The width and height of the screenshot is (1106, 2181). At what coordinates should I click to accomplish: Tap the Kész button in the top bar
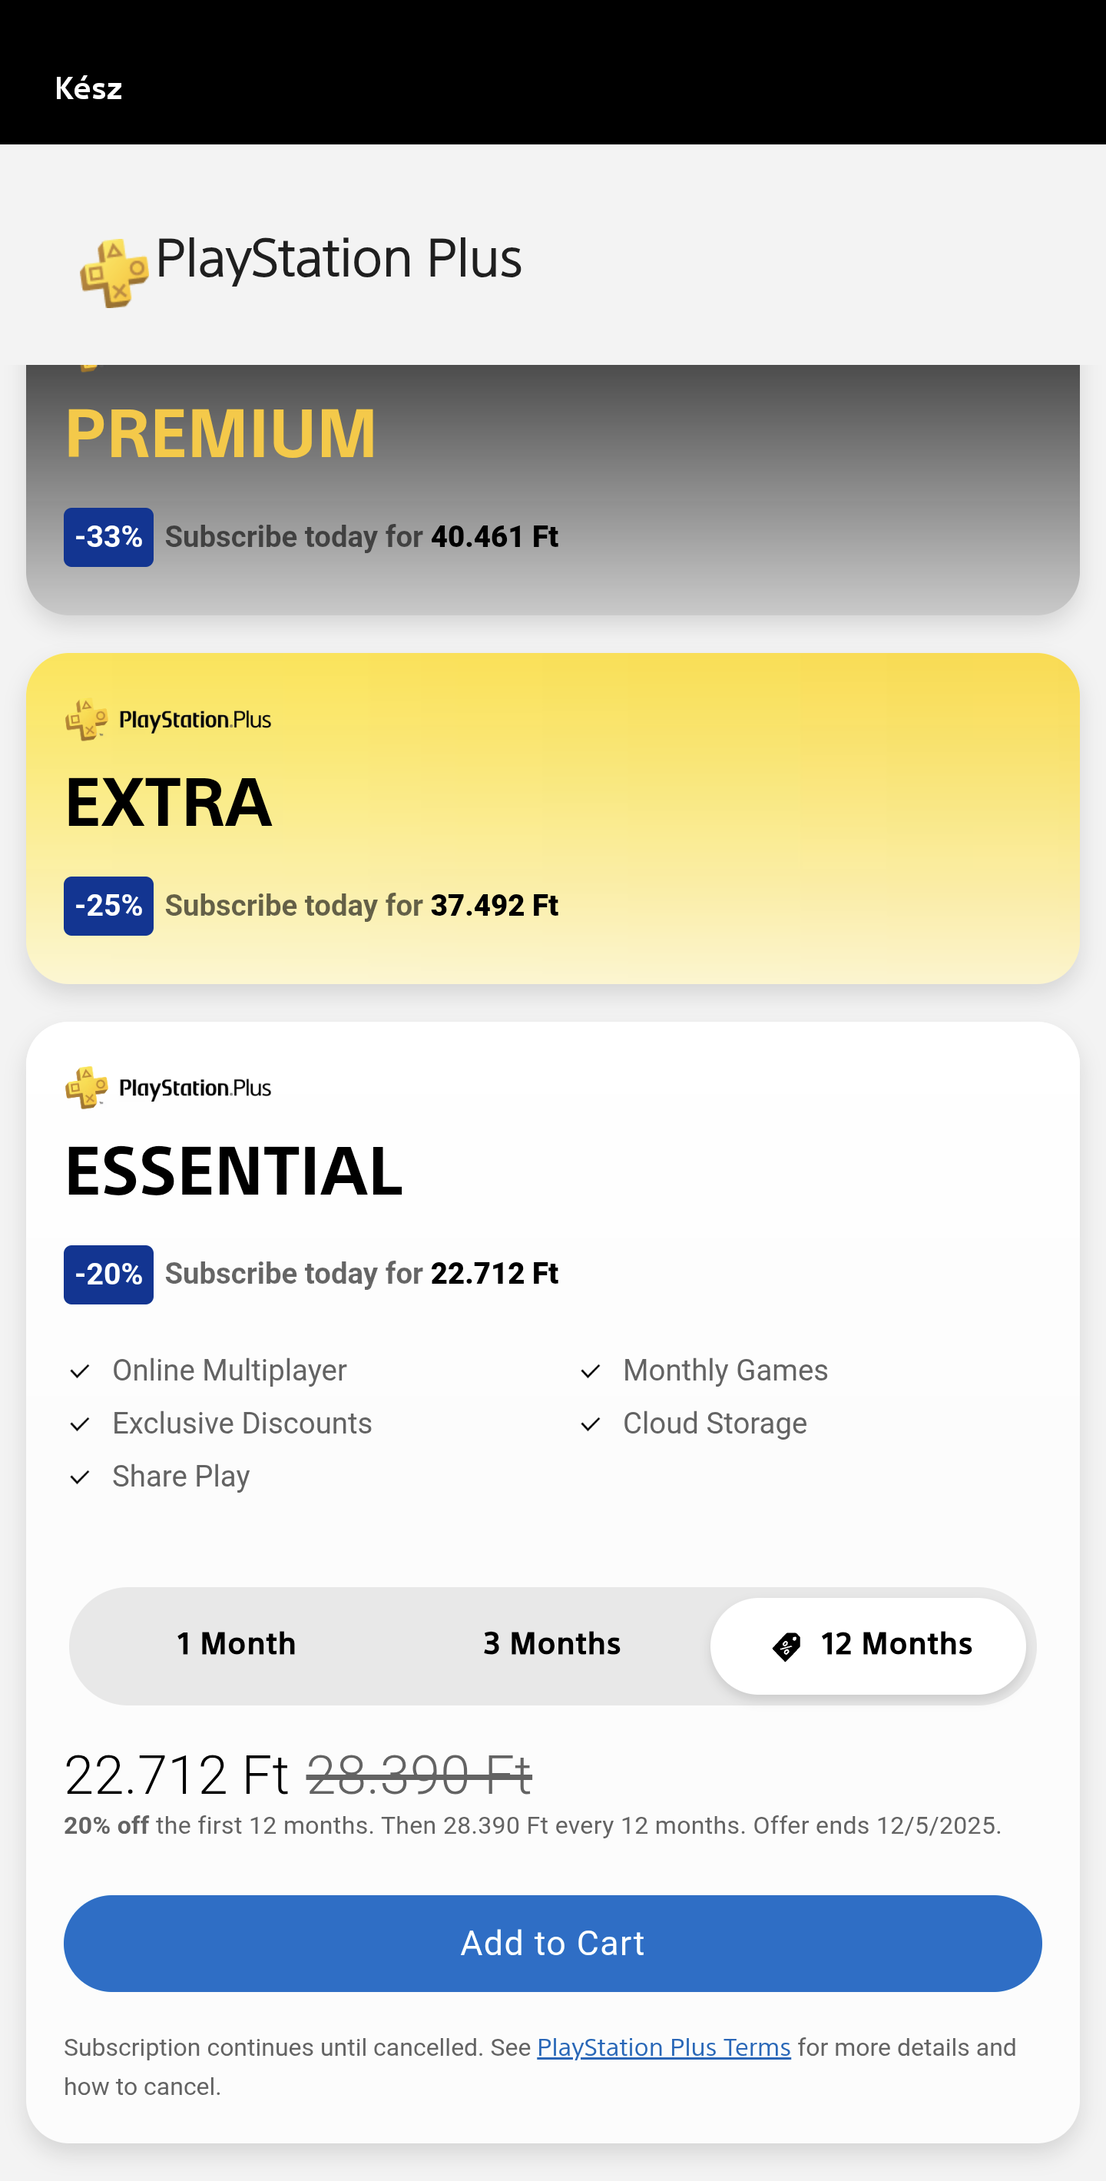[x=88, y=89]
